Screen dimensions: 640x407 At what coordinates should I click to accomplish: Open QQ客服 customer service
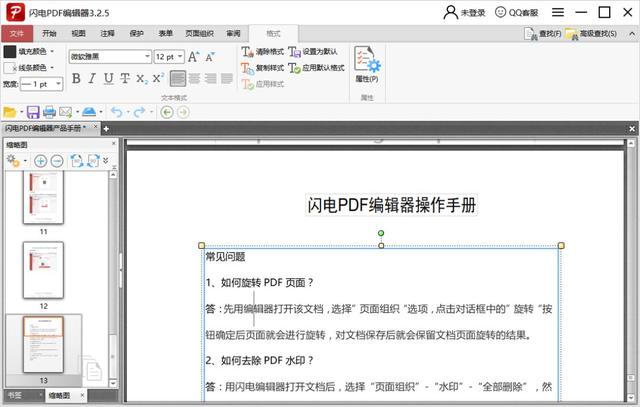[517, 12]
